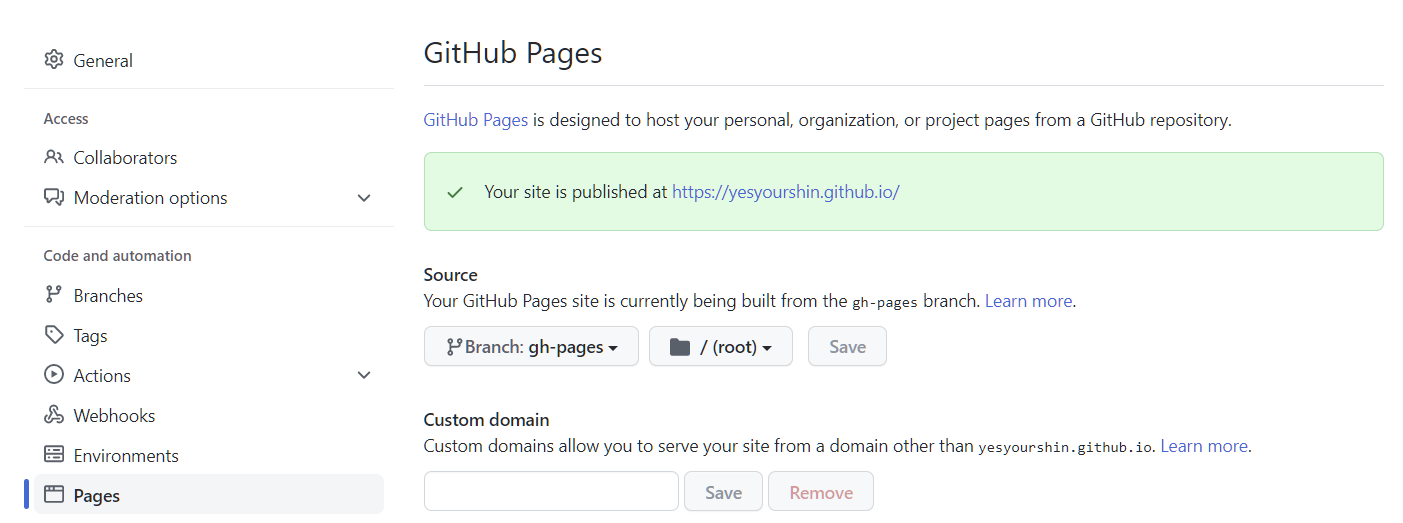This screenshot has width=1403, height=523.
Task: Click Learn more under Source
Action: 1029,301
